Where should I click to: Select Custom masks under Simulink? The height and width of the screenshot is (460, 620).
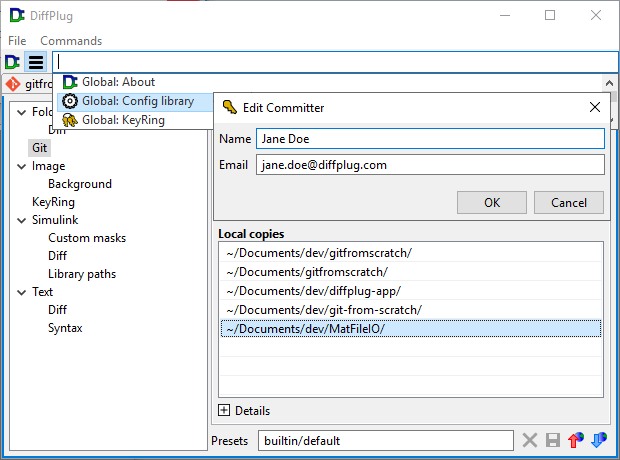pyautogui.click(x=87, y=238)
